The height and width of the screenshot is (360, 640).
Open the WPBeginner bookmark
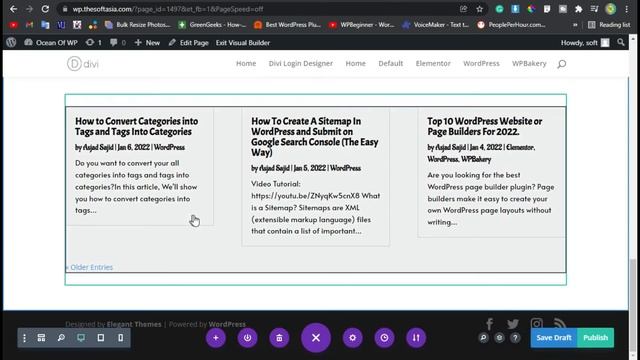pyautogui.click(x=362, y=25)
